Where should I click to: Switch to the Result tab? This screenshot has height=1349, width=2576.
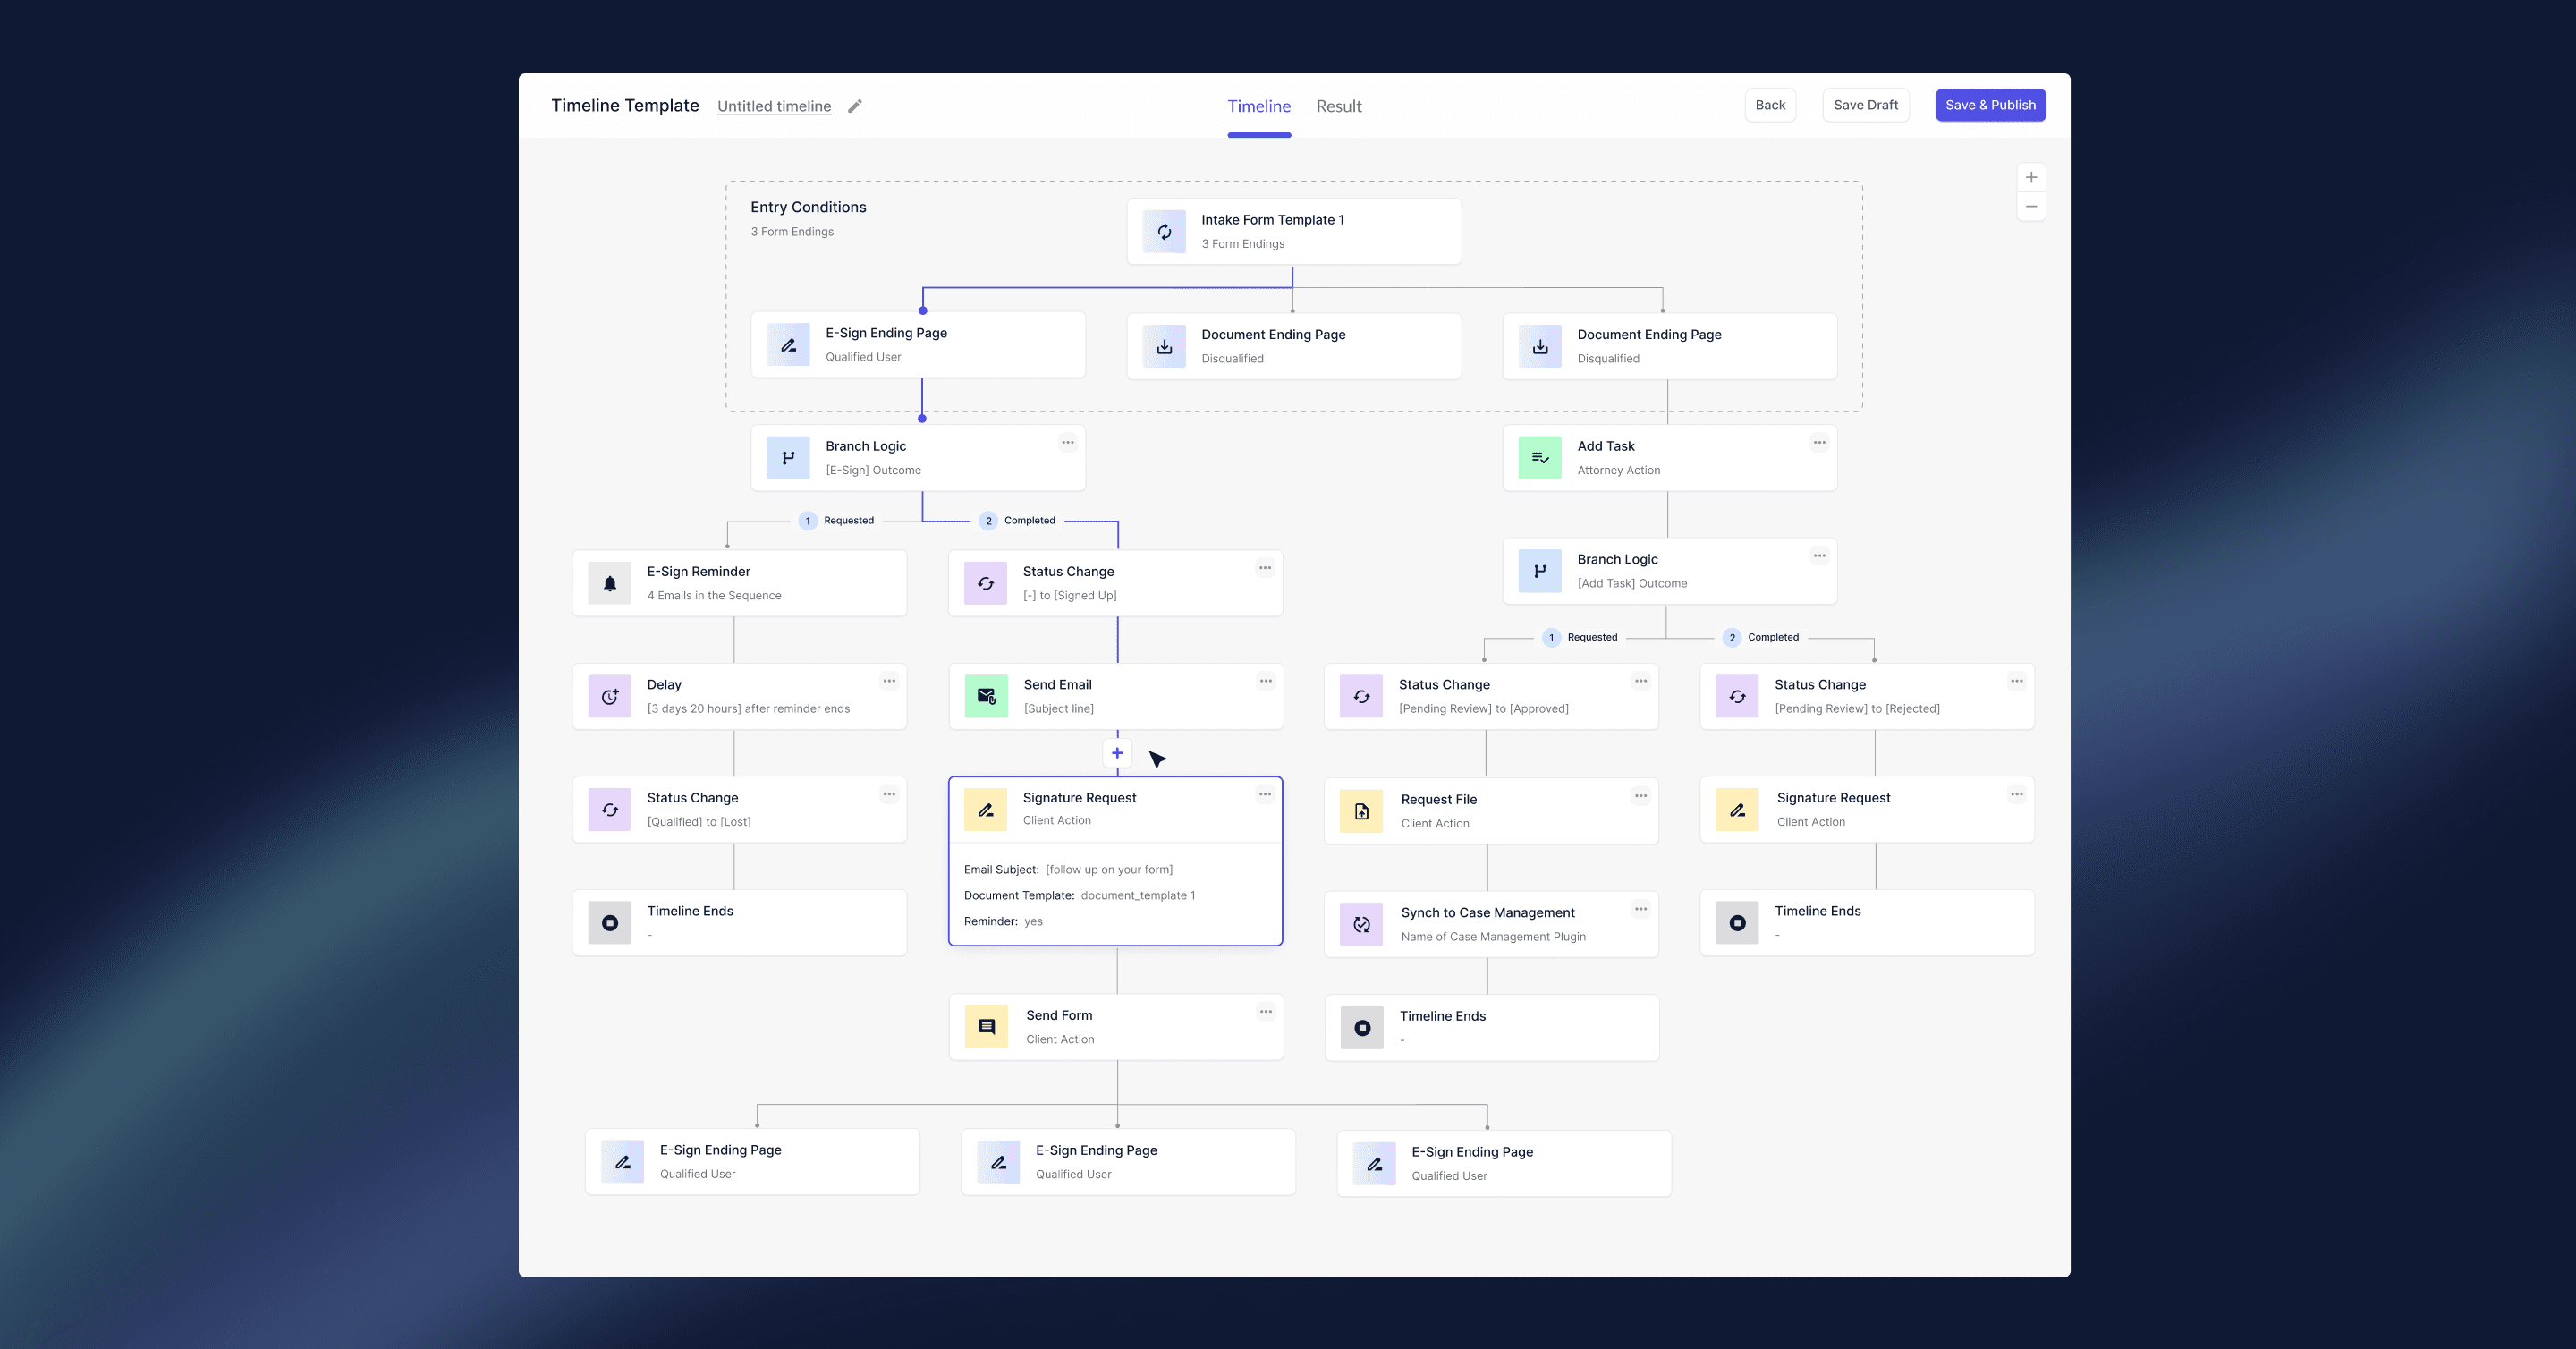click(x=1338, y=106)
